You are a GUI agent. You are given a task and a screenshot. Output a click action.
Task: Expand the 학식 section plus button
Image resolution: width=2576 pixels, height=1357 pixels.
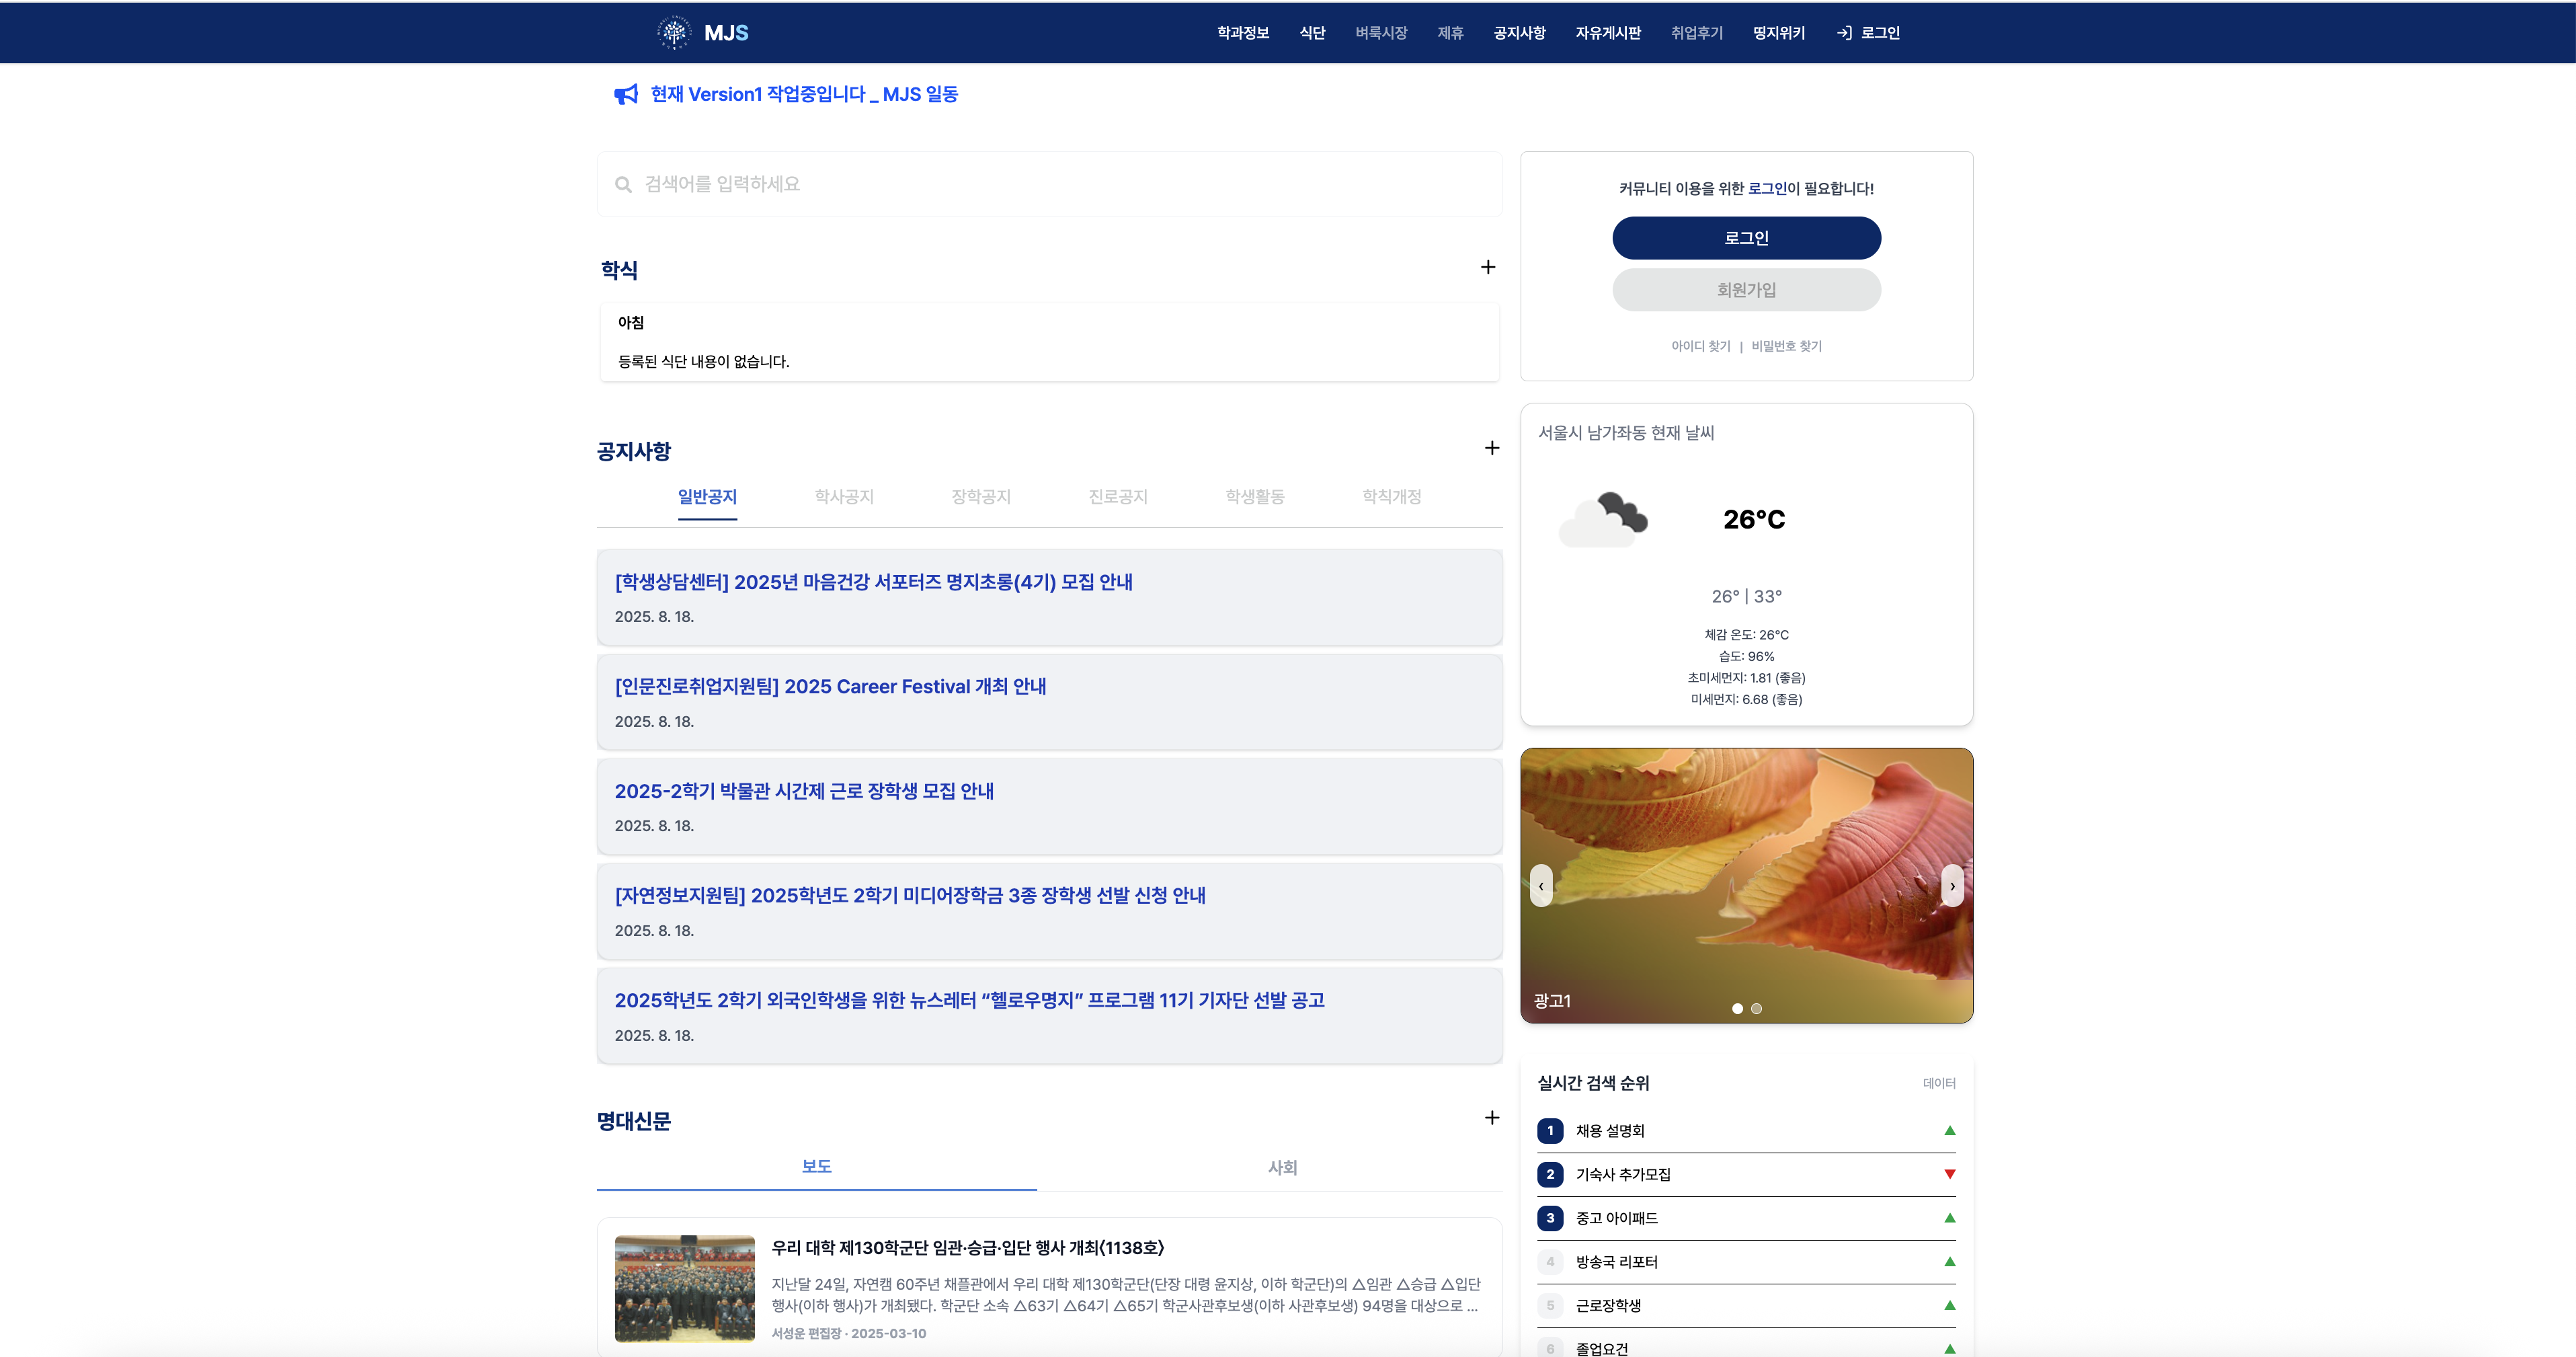(x=1488, y=267)
